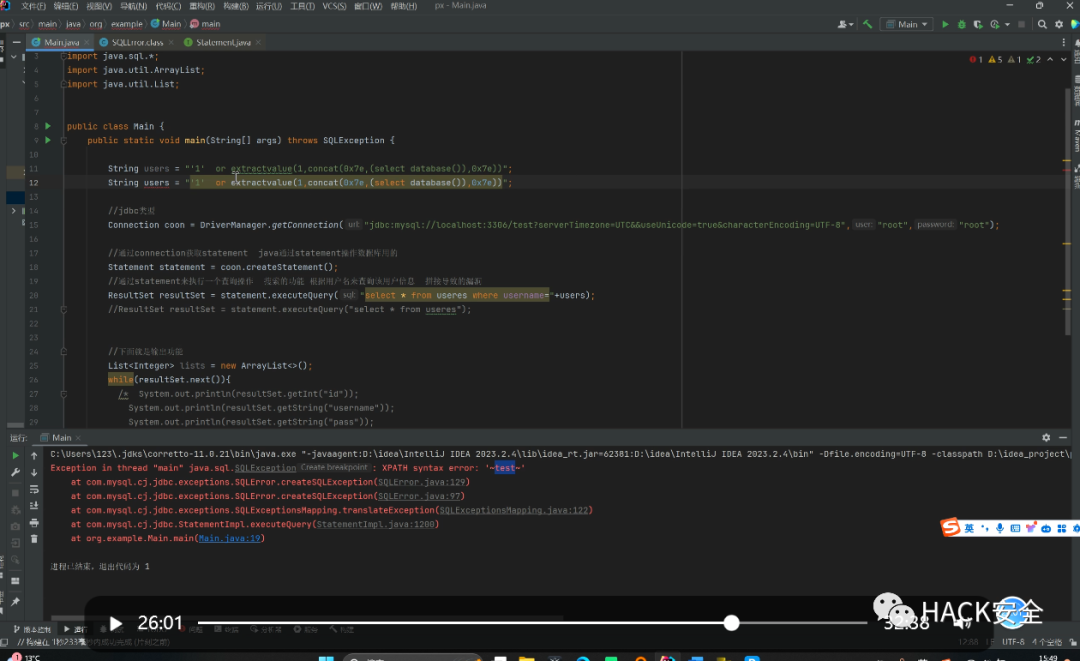Rerun Main in the Run panel
The image size is (1080, 661).
pos(15,456)
